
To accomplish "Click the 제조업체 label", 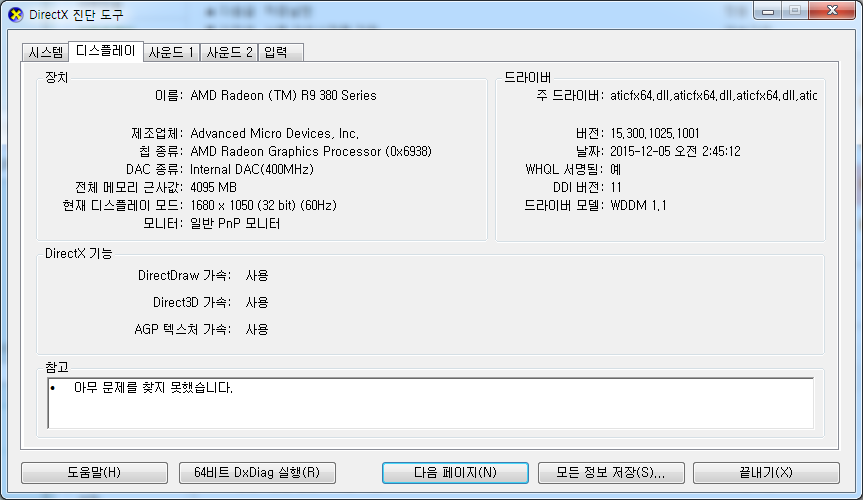I will coord(157,133).
